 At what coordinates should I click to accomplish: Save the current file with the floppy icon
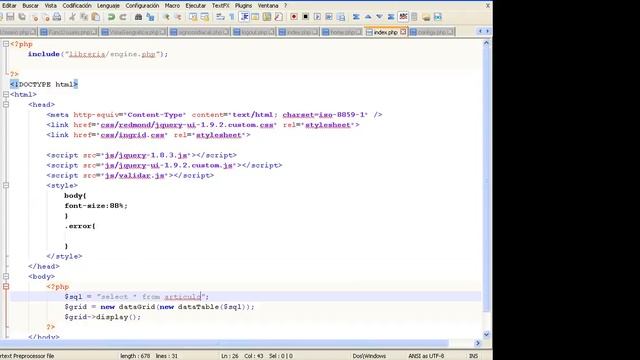pyautogui.click(x=10, y=17)
